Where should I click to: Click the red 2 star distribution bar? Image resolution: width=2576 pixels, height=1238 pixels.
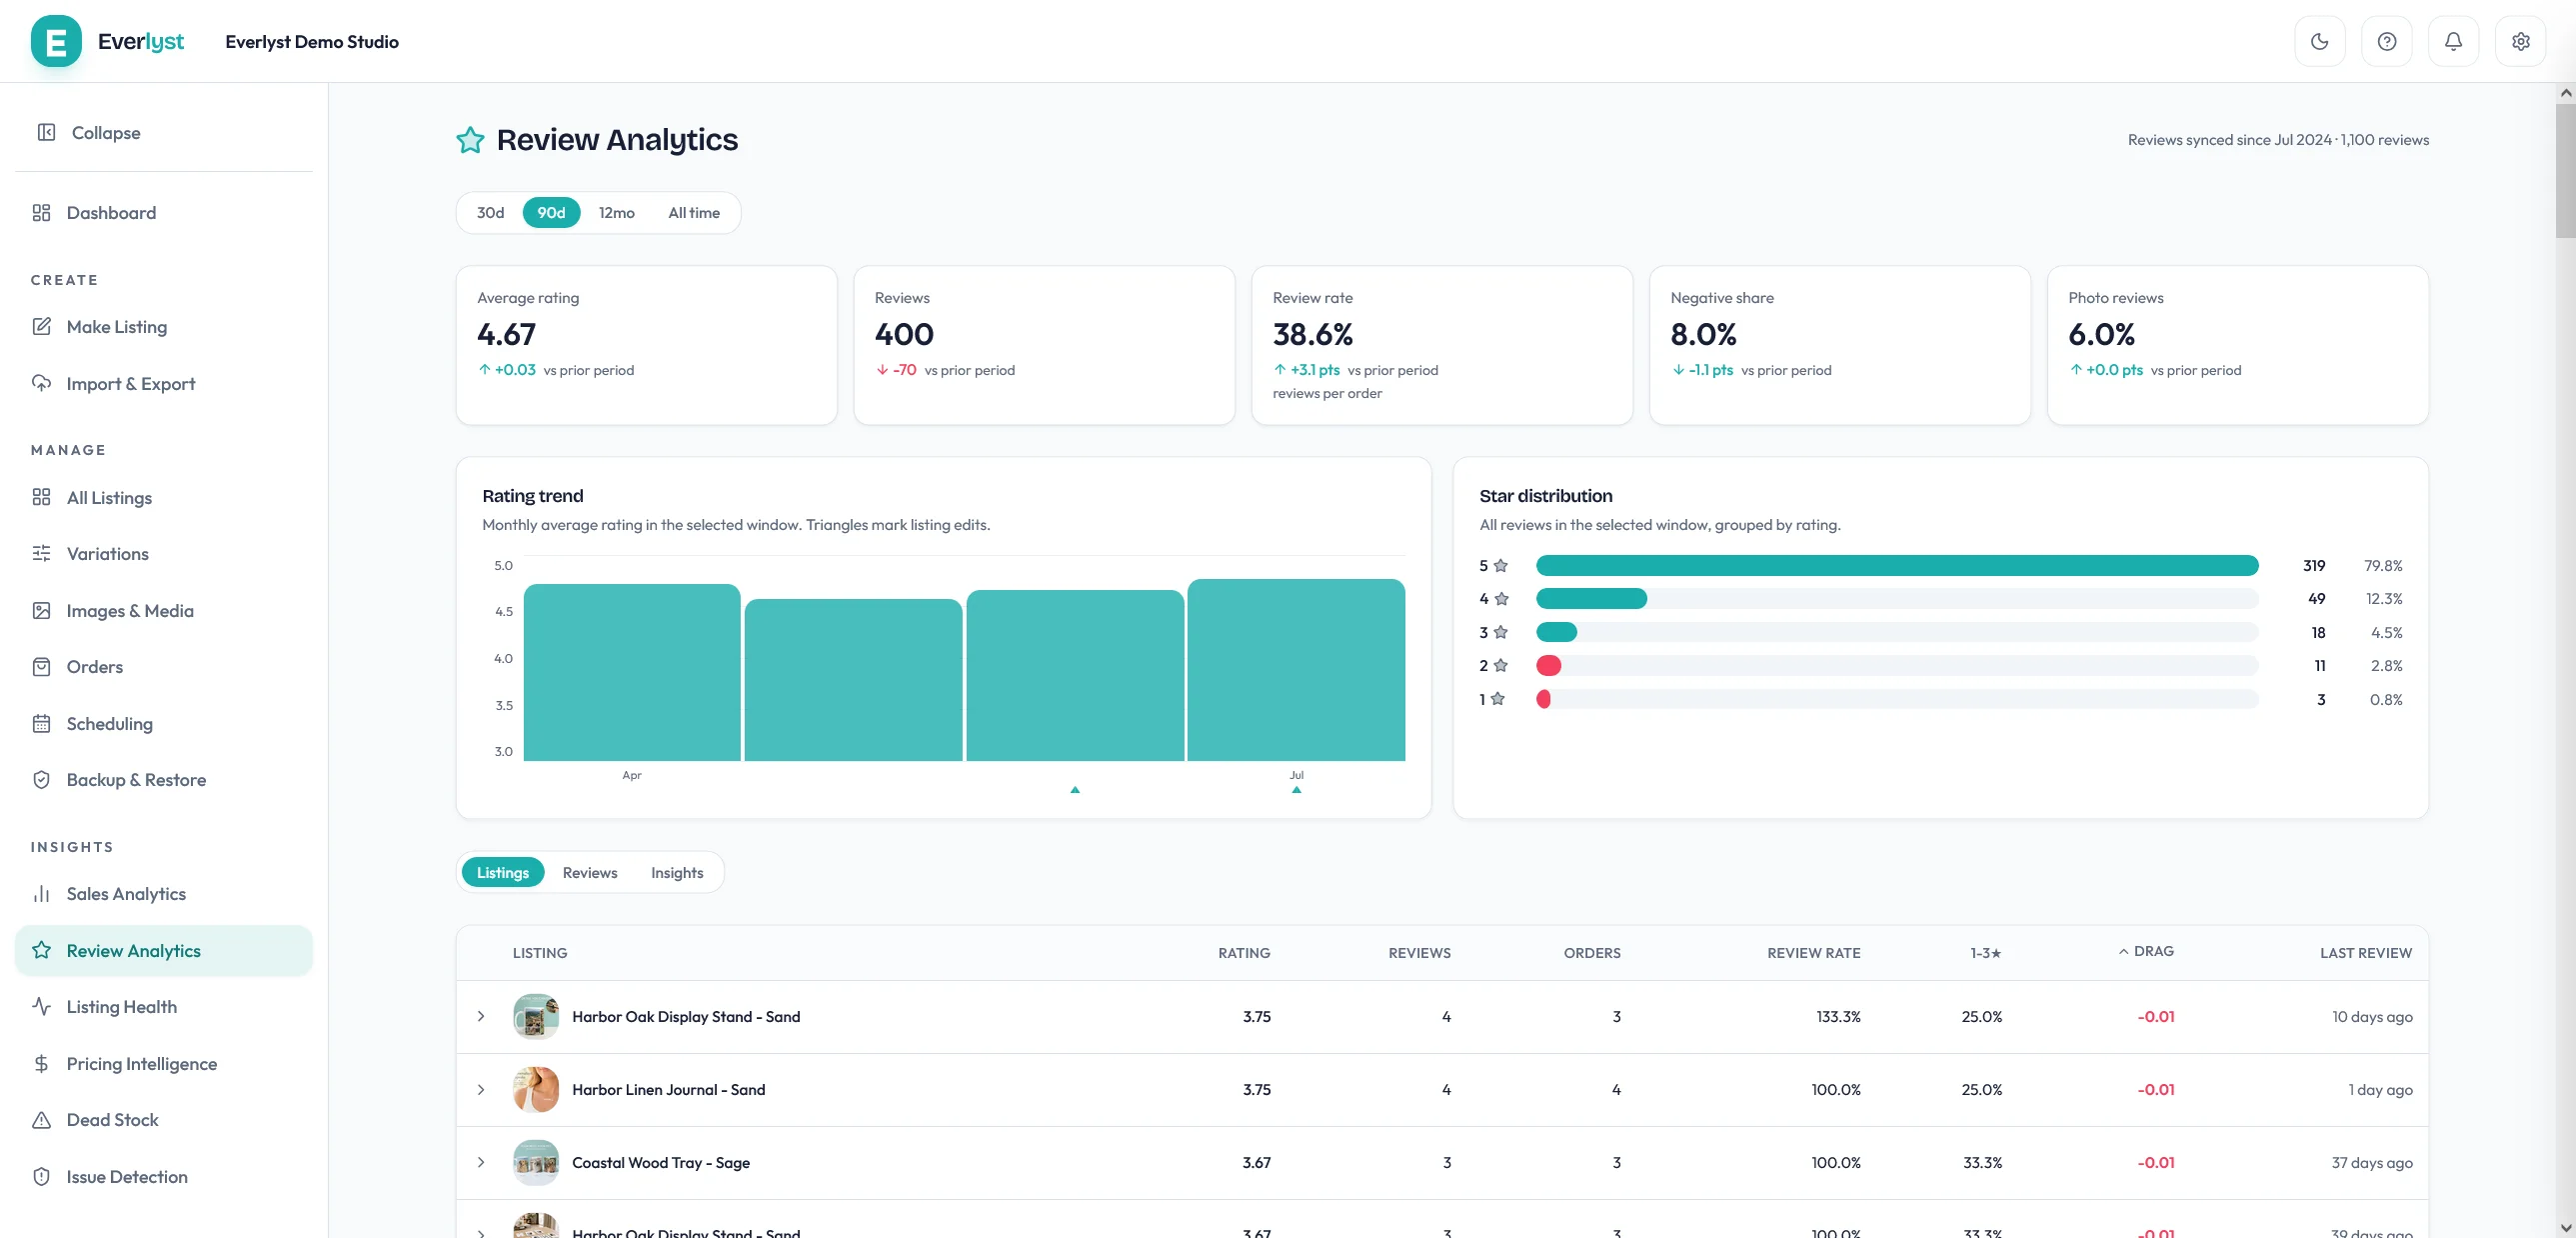pos(1549,665)
